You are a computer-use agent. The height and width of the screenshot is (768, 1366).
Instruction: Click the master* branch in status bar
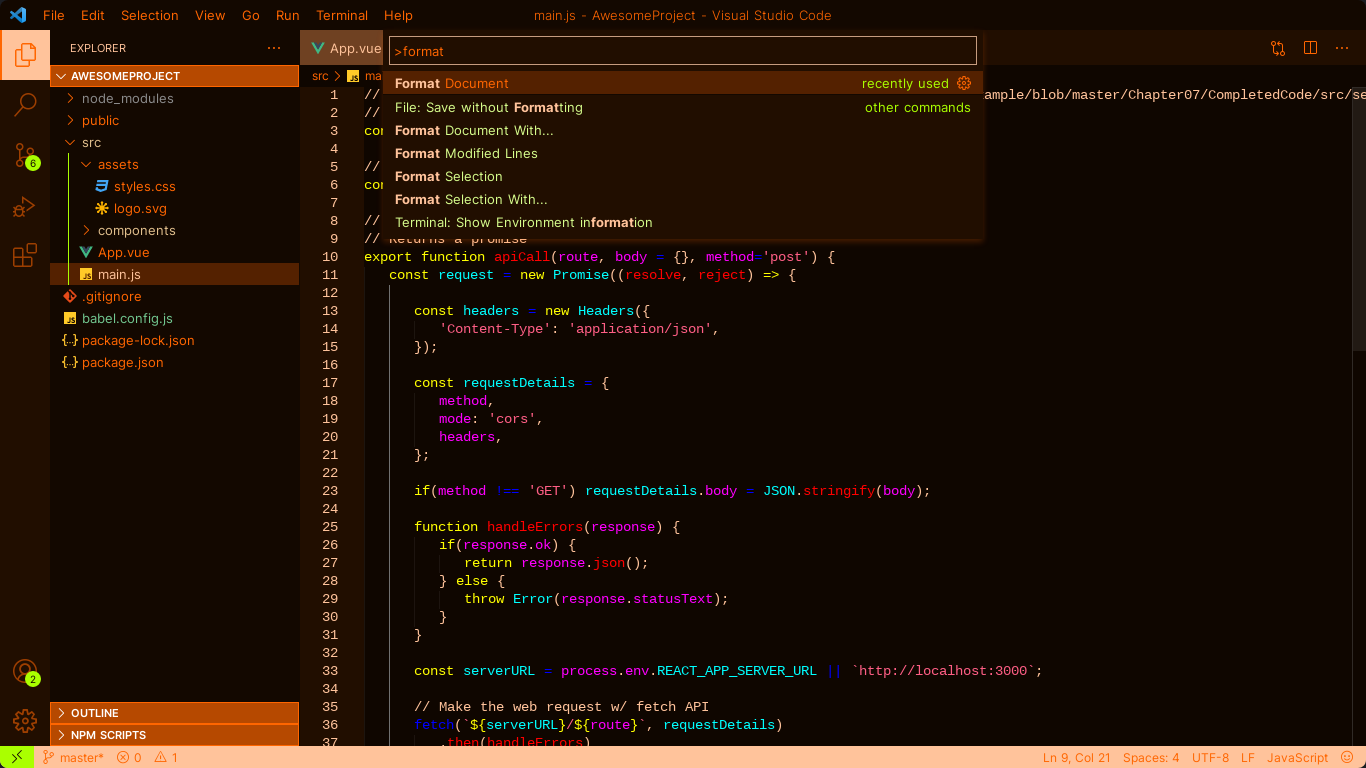point(73,757)
